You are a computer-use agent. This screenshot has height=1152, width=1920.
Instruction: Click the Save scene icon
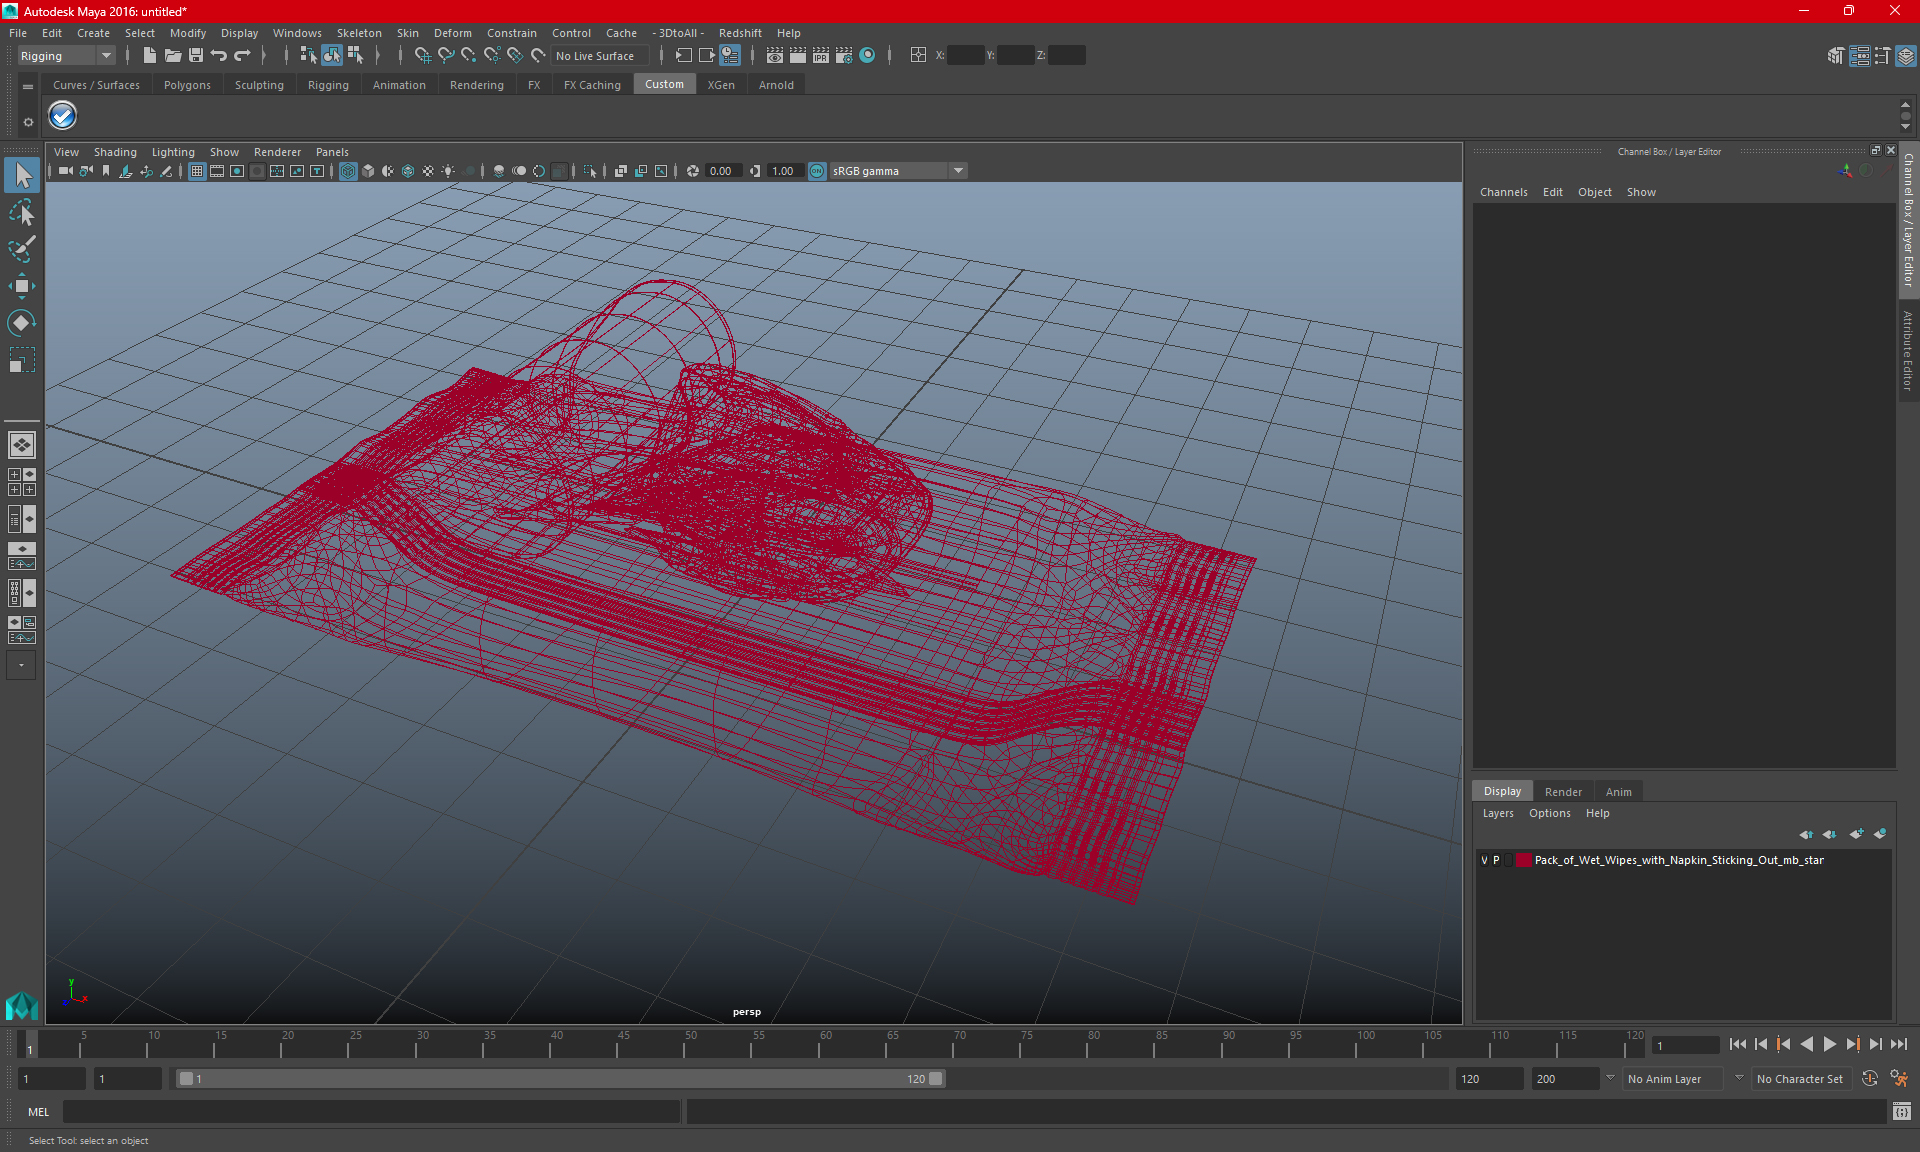click(x=196, y=56)
